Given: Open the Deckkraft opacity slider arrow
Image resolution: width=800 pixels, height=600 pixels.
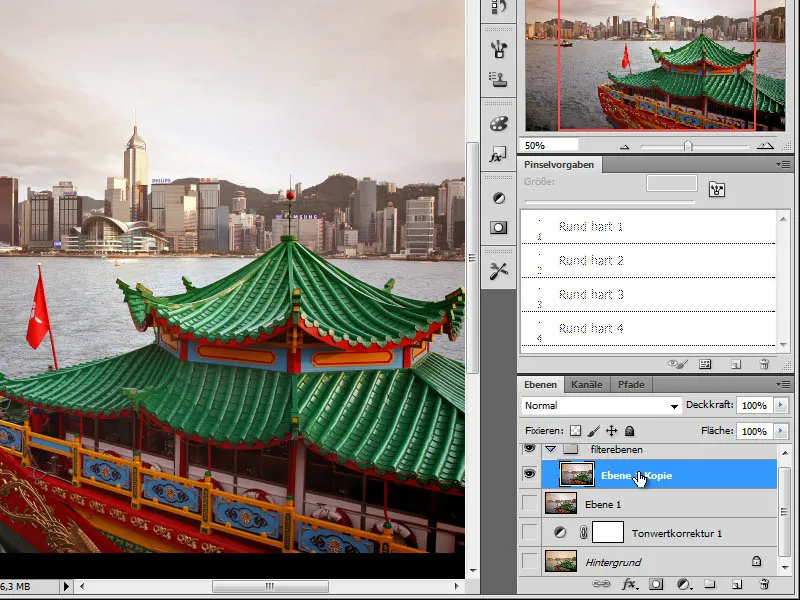Looking at the screenshot, I should point(780,406).
